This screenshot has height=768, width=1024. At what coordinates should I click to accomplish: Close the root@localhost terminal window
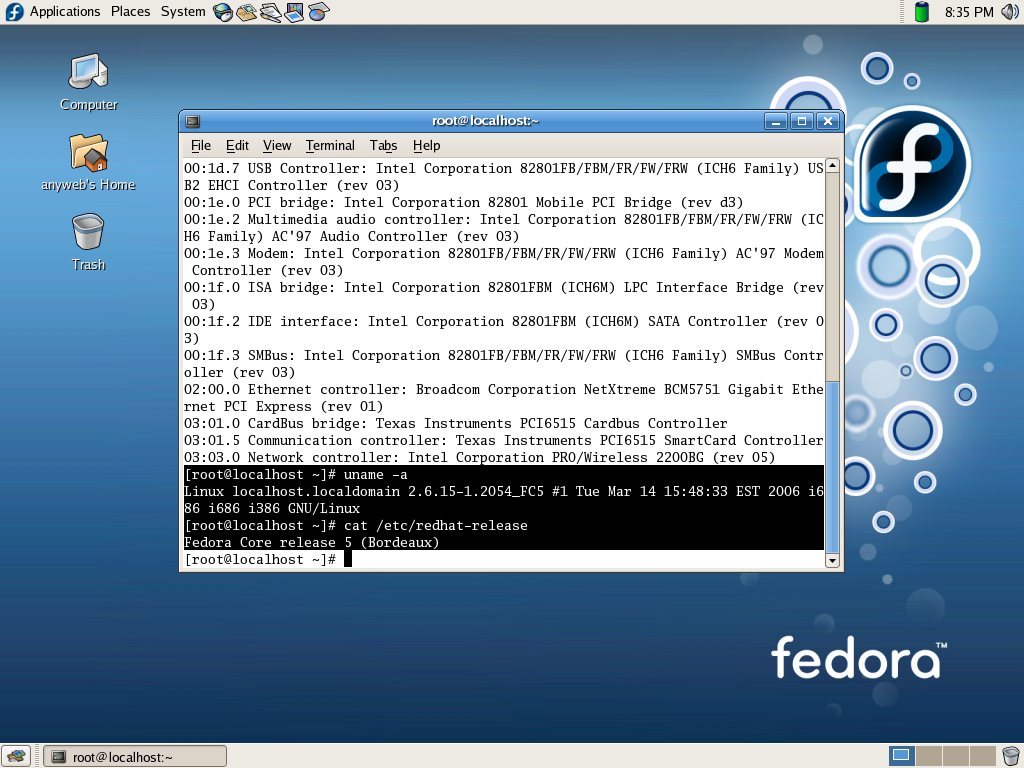(x=828, y=121)
